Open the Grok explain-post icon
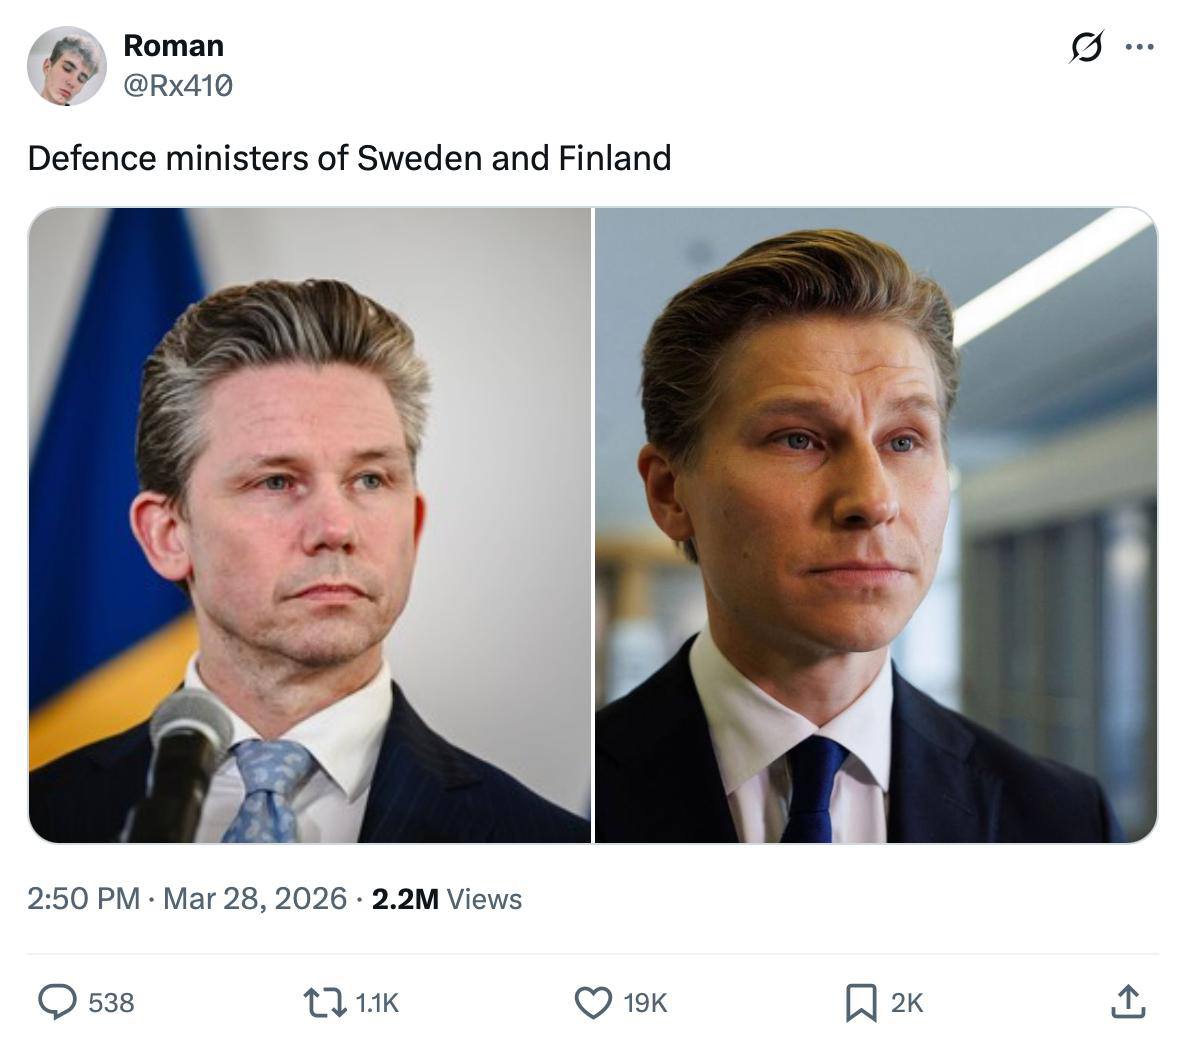Screen dimensions: 1190x1048 click(x=1086, y=47)
